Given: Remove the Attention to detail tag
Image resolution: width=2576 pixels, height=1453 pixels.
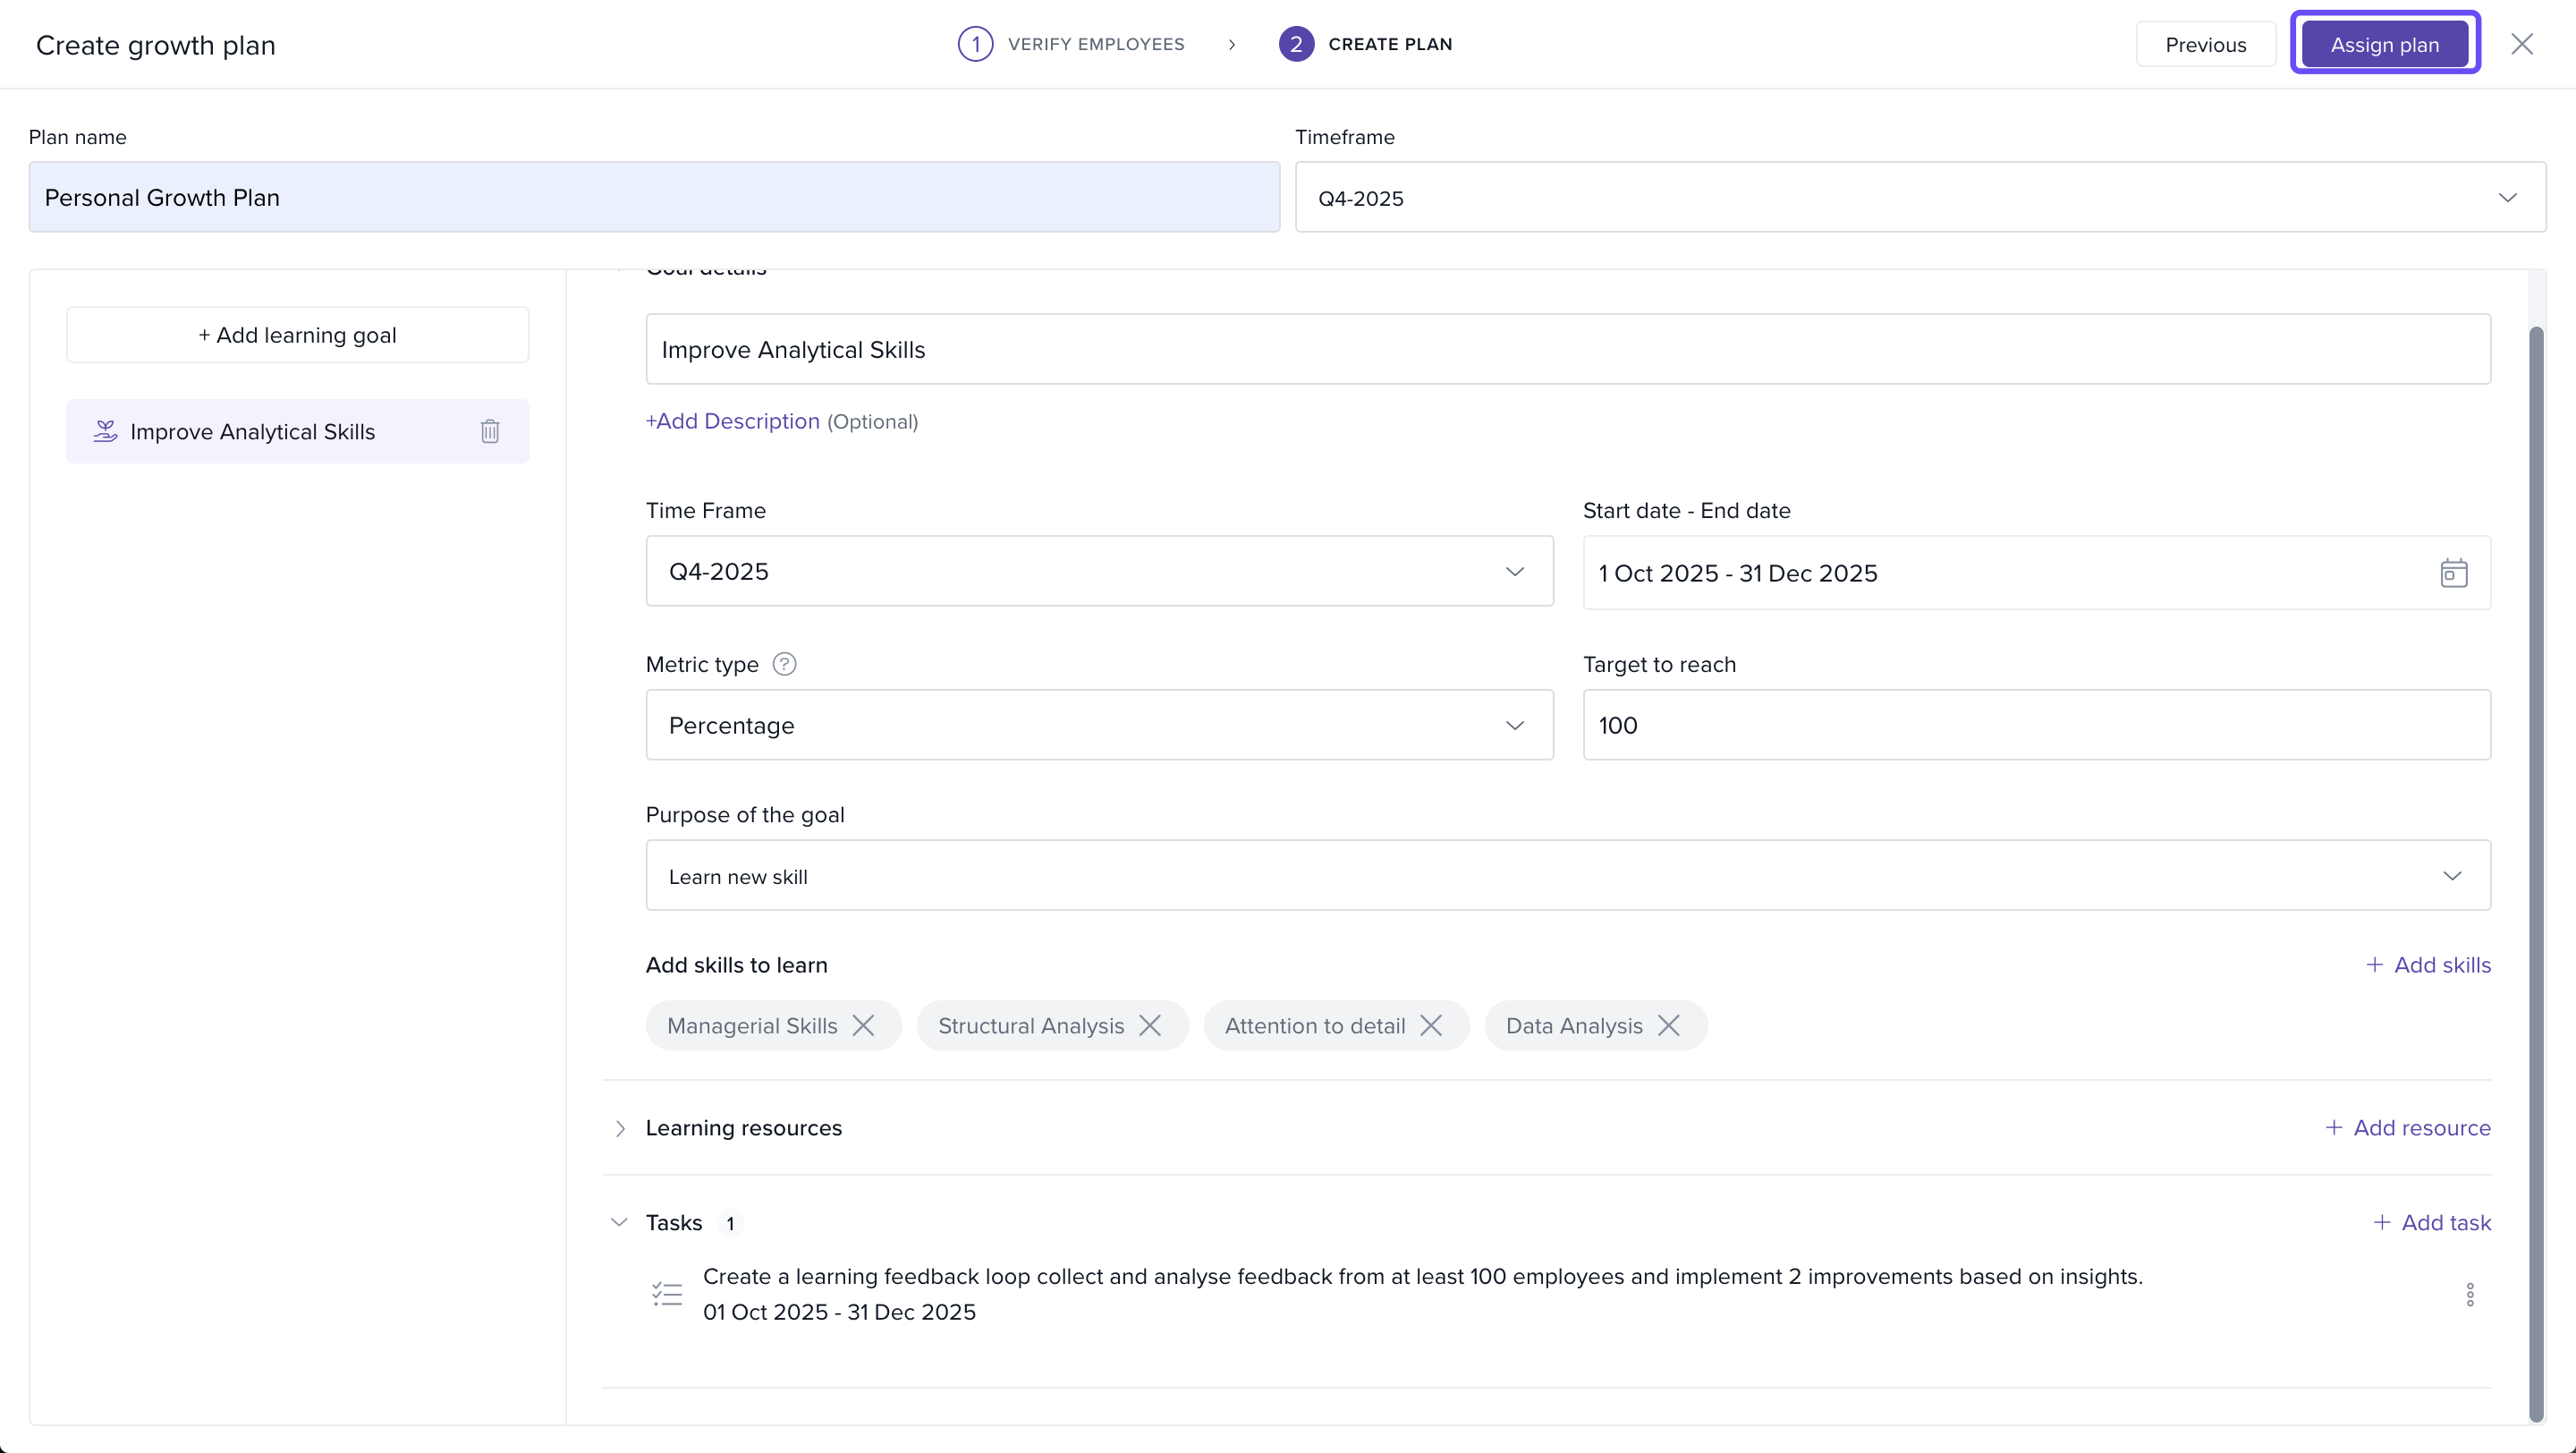Looking at the screenshot, I should pos(1431,1025).
